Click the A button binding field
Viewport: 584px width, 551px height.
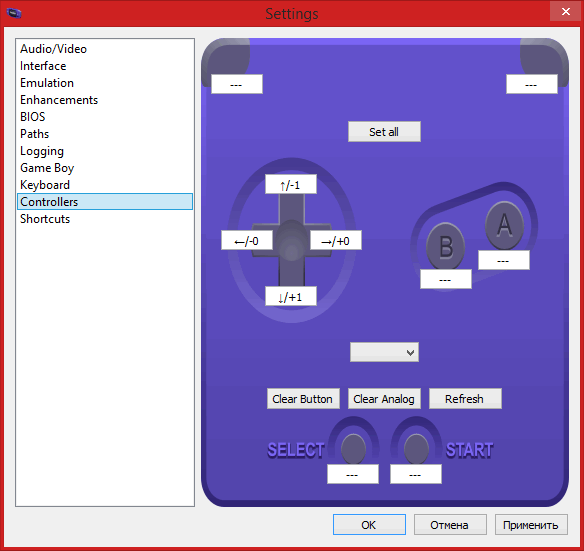(504, 260)
